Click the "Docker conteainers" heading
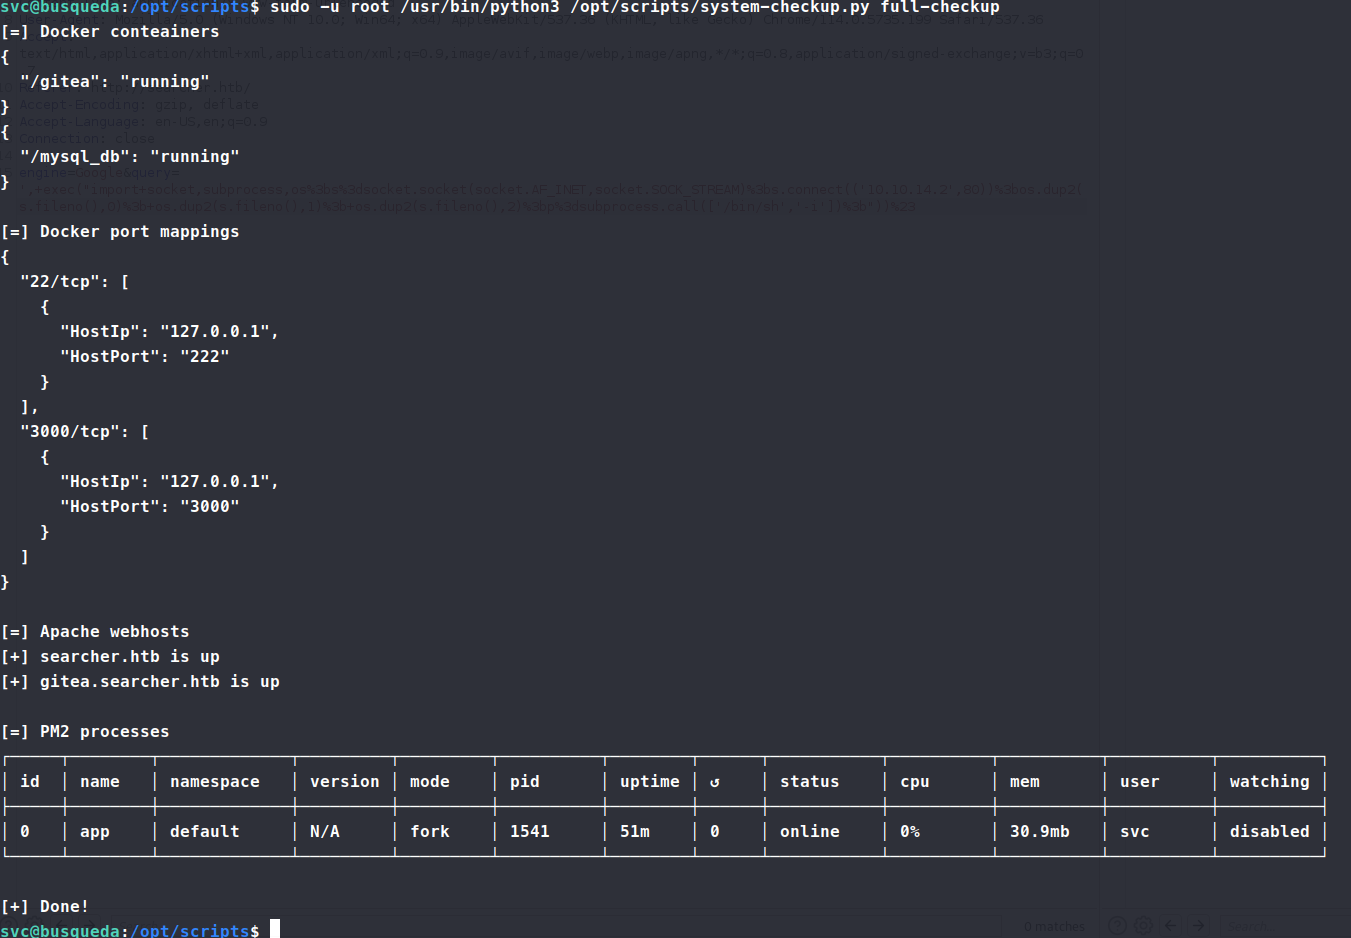 point(129,32)
